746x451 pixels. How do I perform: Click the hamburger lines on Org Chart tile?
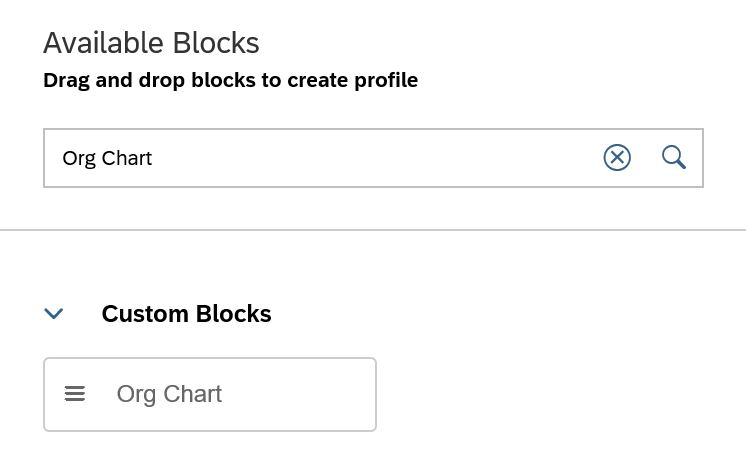point(75,394)
